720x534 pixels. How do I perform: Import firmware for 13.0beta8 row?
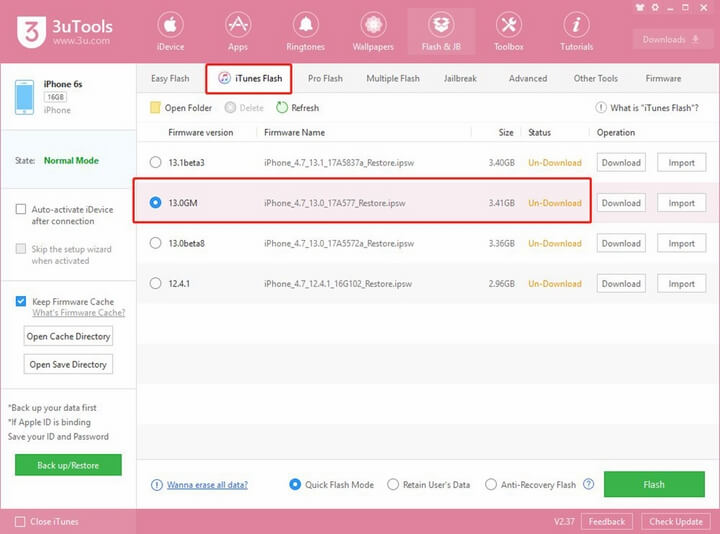[x=681, y=243]
